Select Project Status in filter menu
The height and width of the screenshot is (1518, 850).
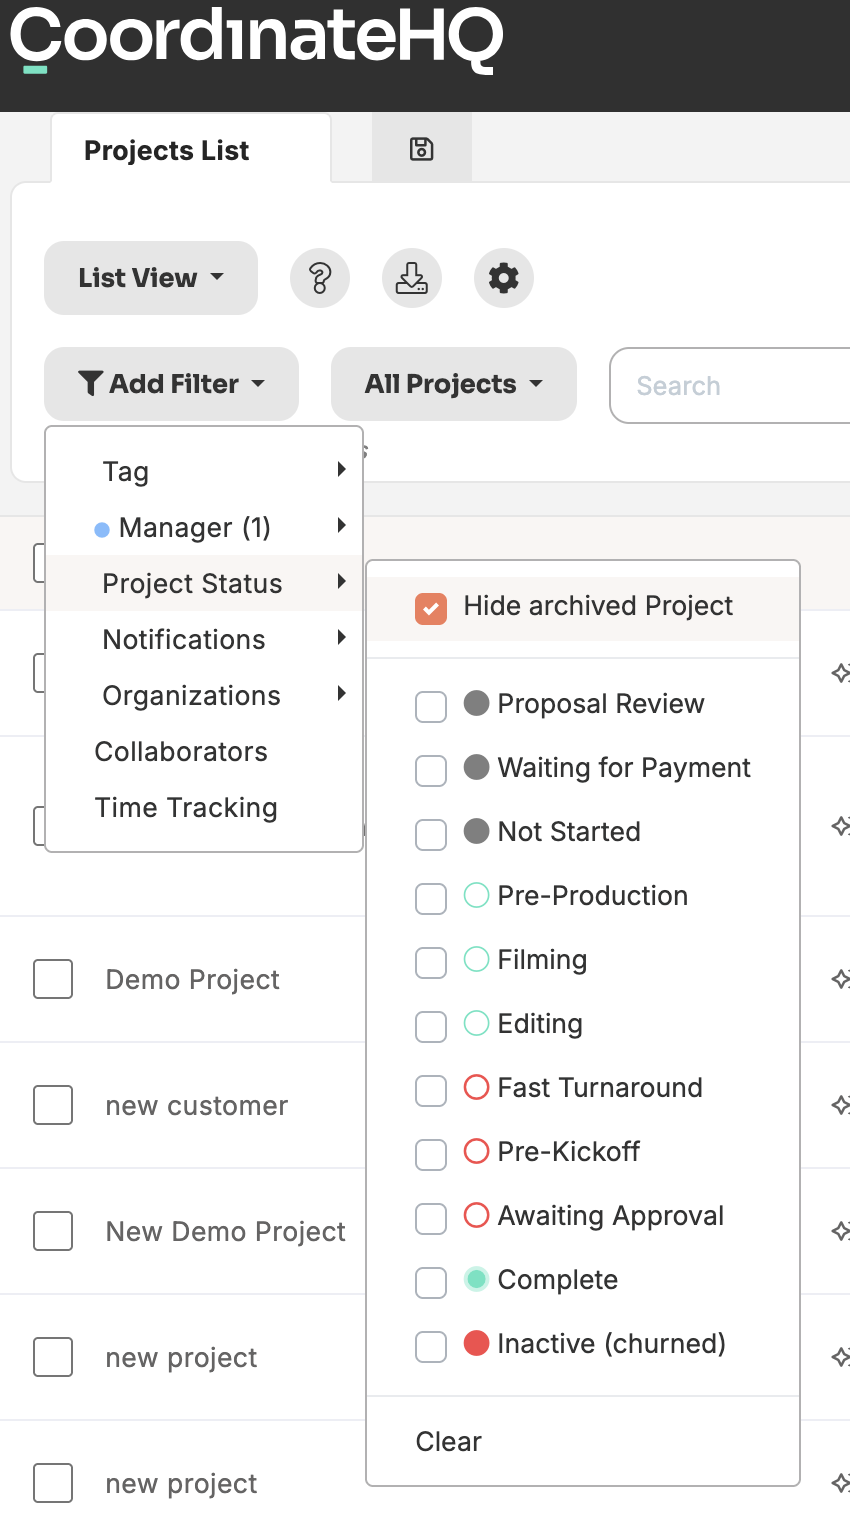point(204,583)
